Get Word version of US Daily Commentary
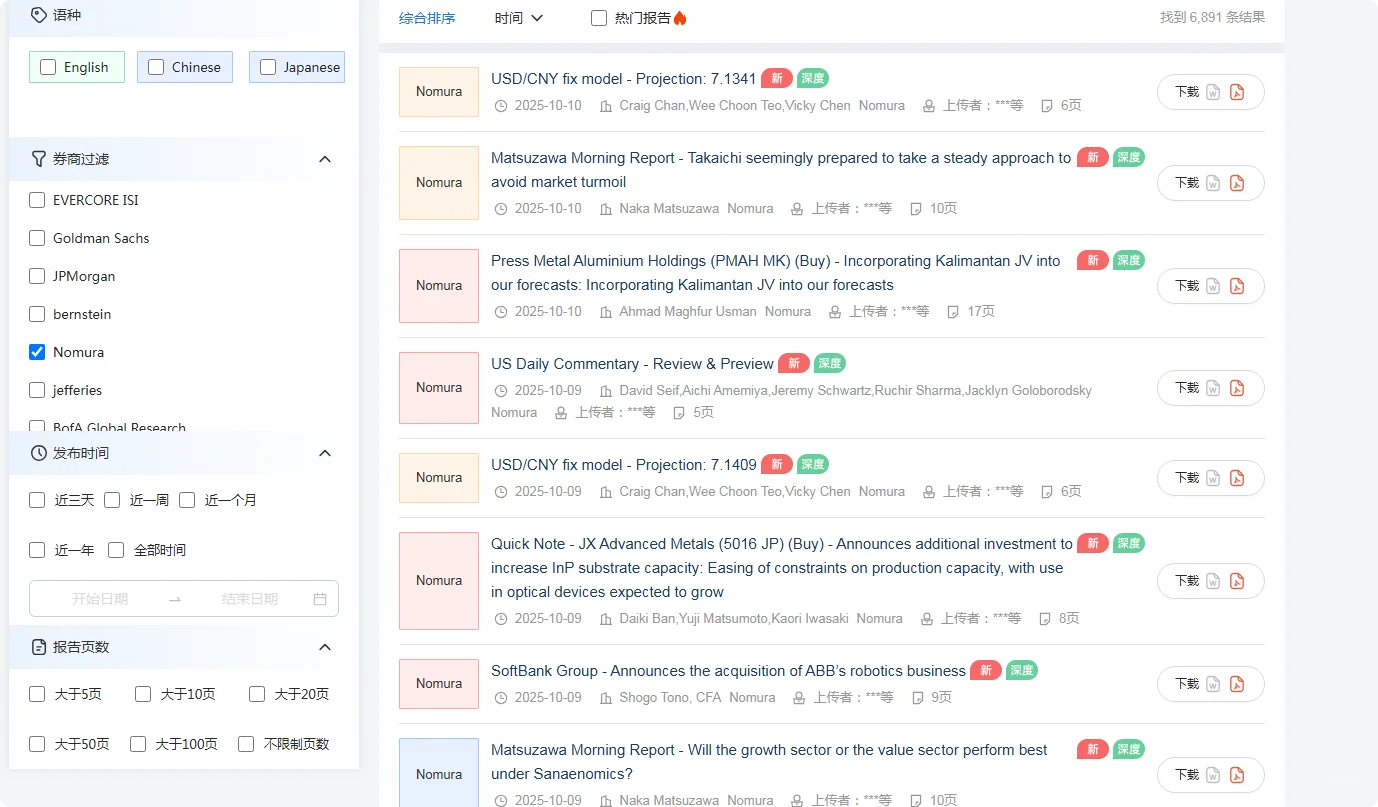Screen dimensions: 1378x807 [1213, 388]
